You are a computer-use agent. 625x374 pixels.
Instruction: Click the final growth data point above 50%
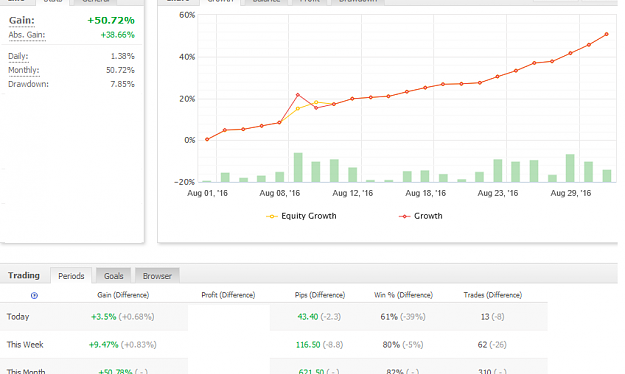(x=607, y=34)
